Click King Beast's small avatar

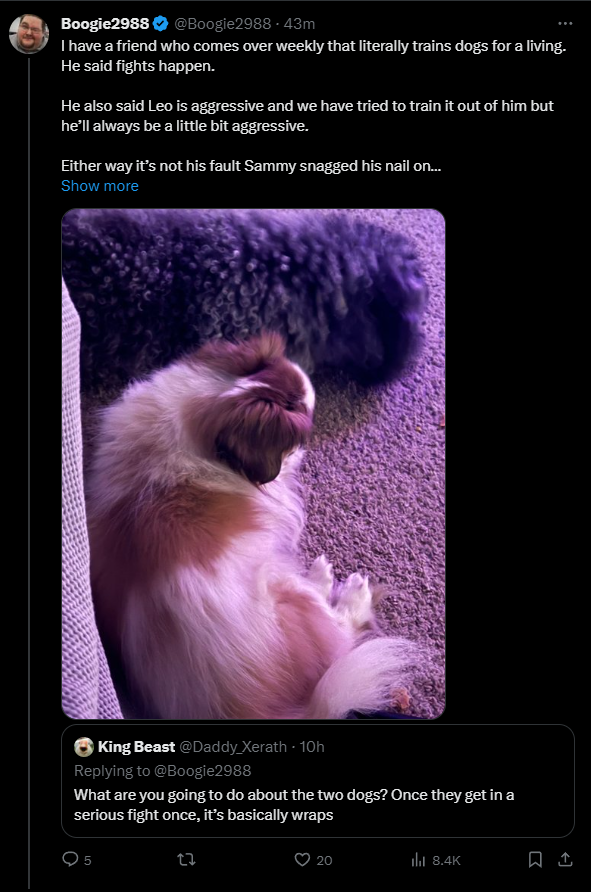[x=84, y=747]
